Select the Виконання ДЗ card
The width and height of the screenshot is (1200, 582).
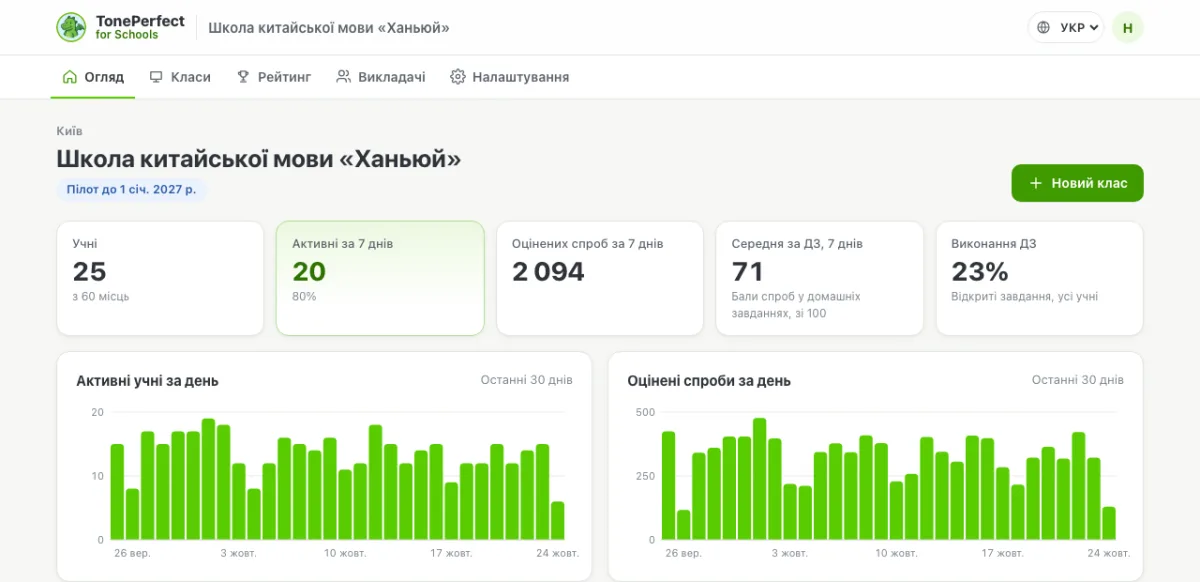pos(1039,278)
